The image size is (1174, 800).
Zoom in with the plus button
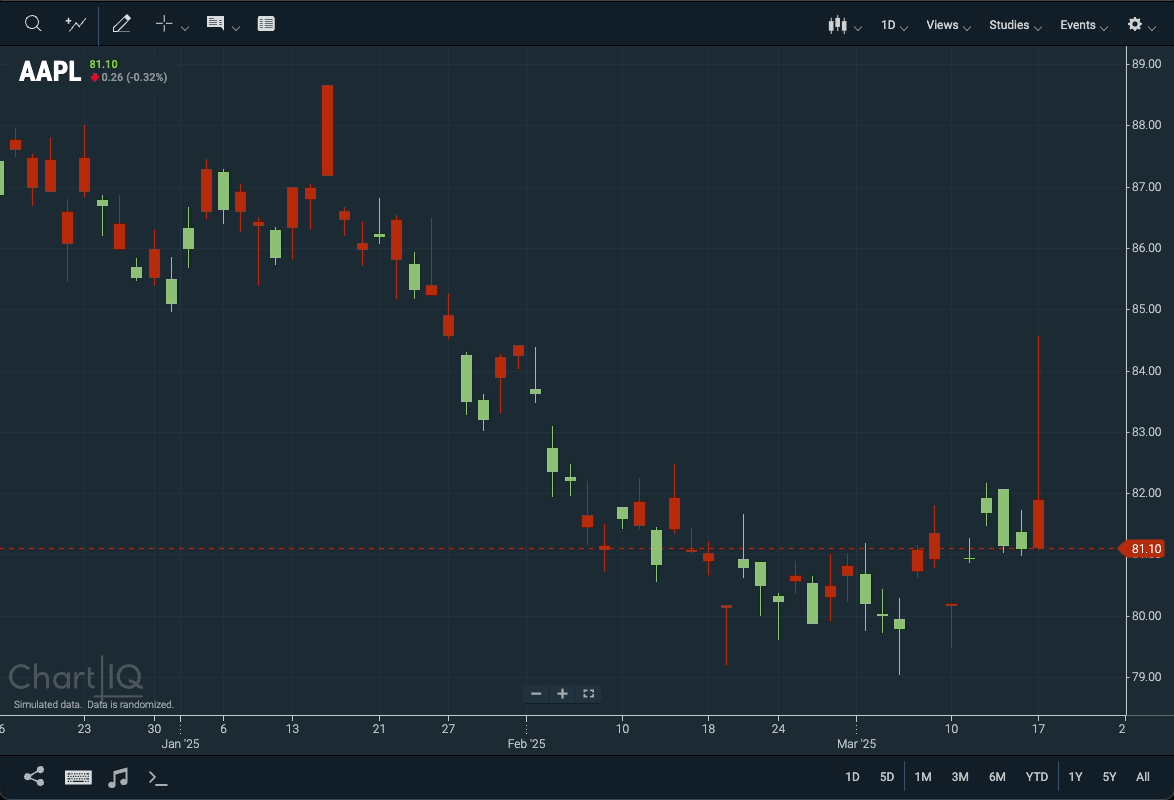tap(562, 694)
